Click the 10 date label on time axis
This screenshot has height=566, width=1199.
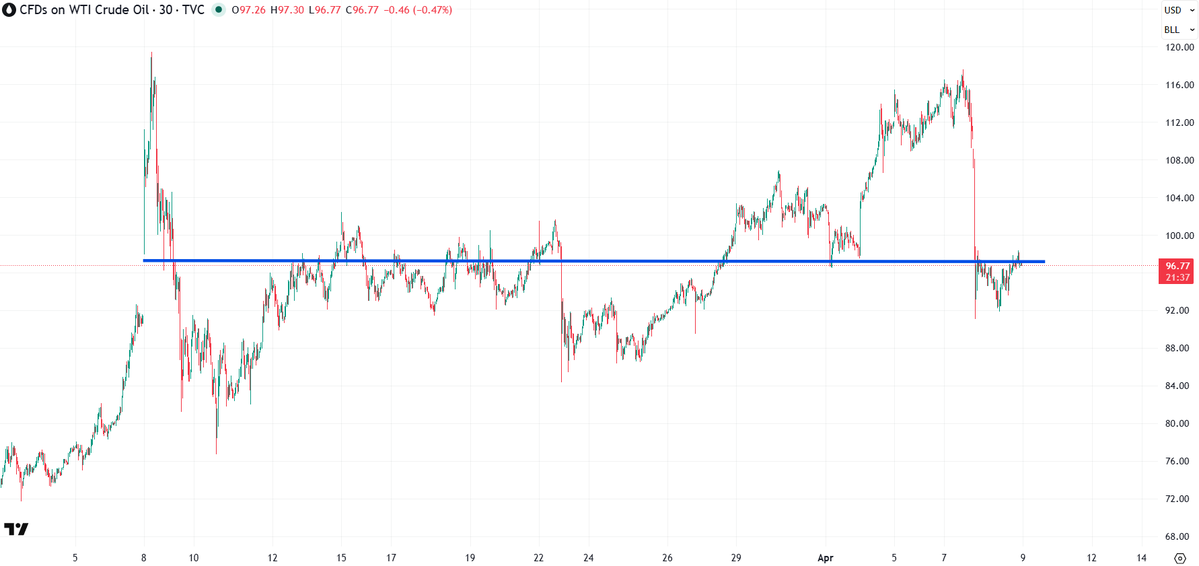pyautogui.click(x=193, y=558)
